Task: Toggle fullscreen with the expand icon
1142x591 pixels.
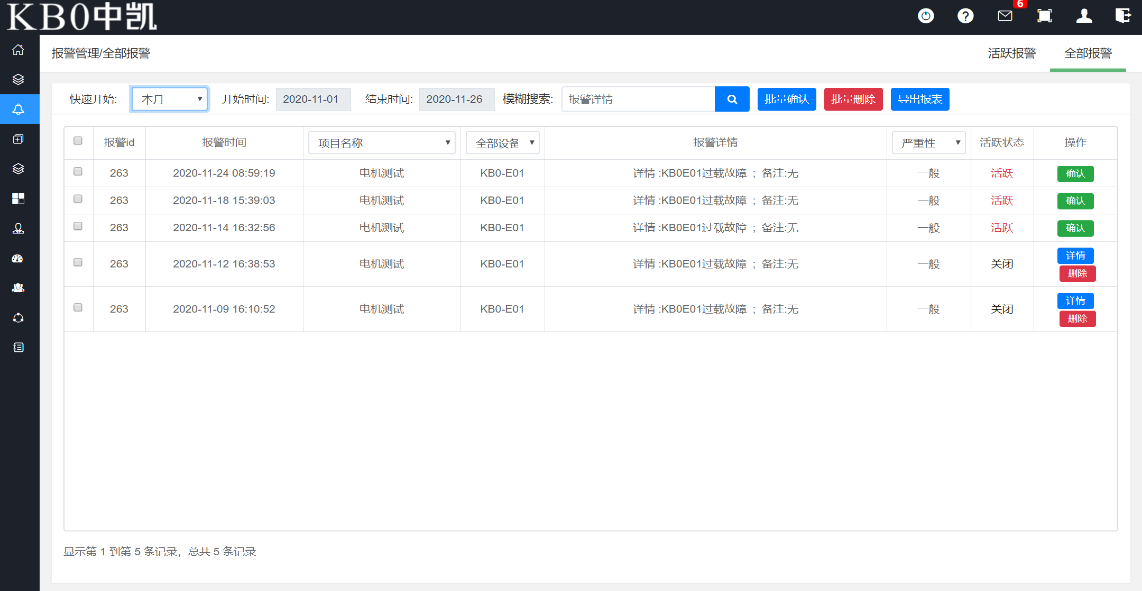Action: [x=1044, y=16]
